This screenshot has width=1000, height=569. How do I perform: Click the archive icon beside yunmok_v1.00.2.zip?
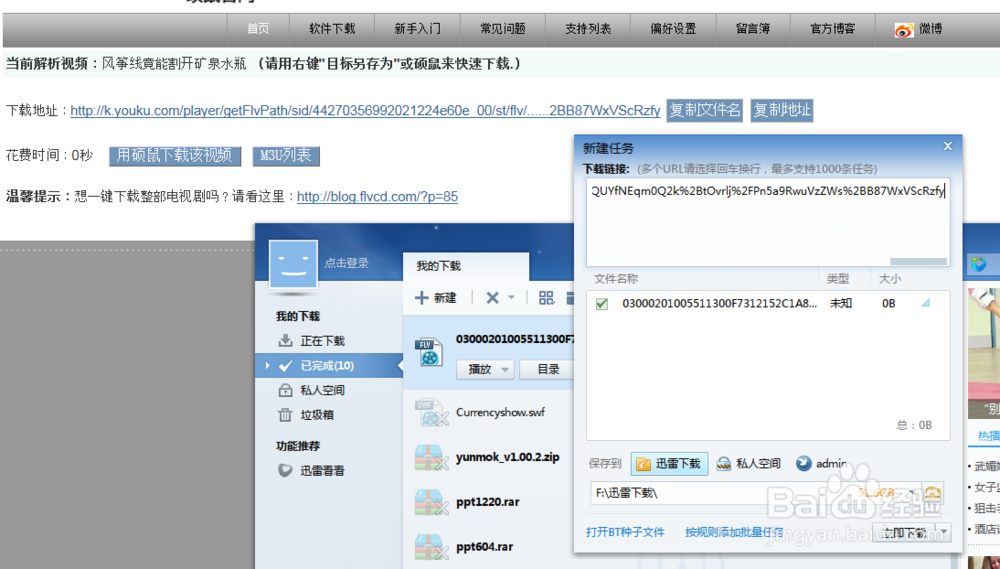pyautogui.click(x=429, y=457)
